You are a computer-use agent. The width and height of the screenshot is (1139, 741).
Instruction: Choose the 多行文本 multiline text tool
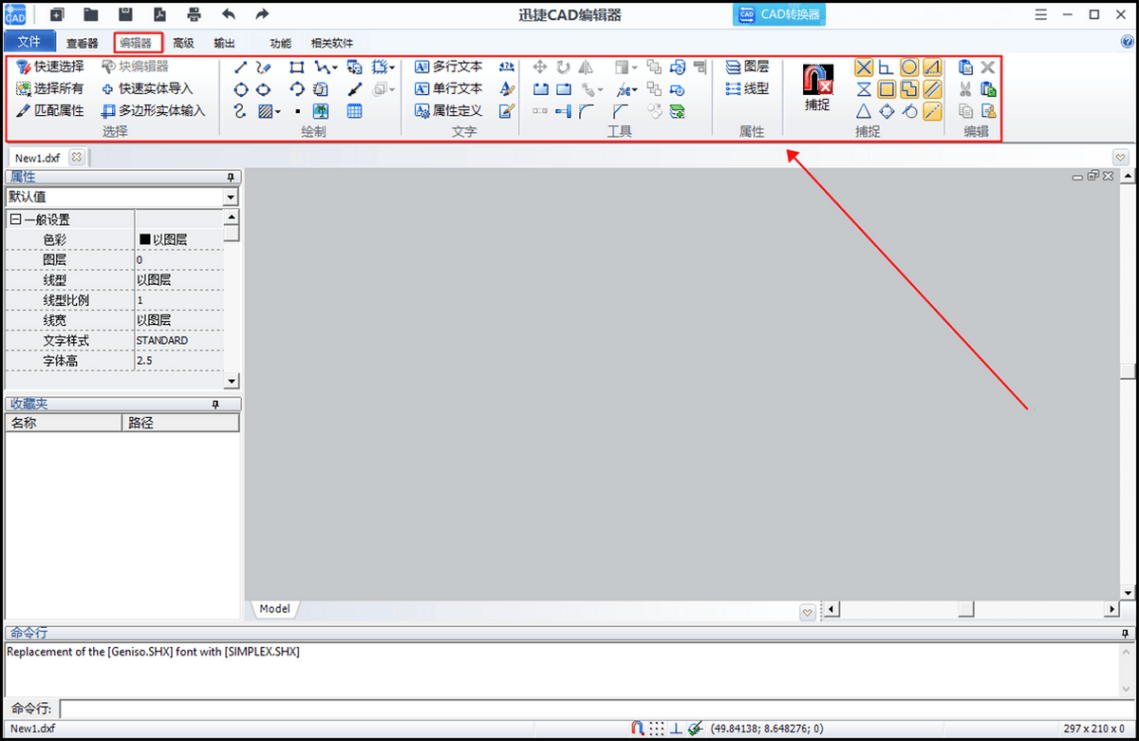pyautogui.click(x=448, y=67)
